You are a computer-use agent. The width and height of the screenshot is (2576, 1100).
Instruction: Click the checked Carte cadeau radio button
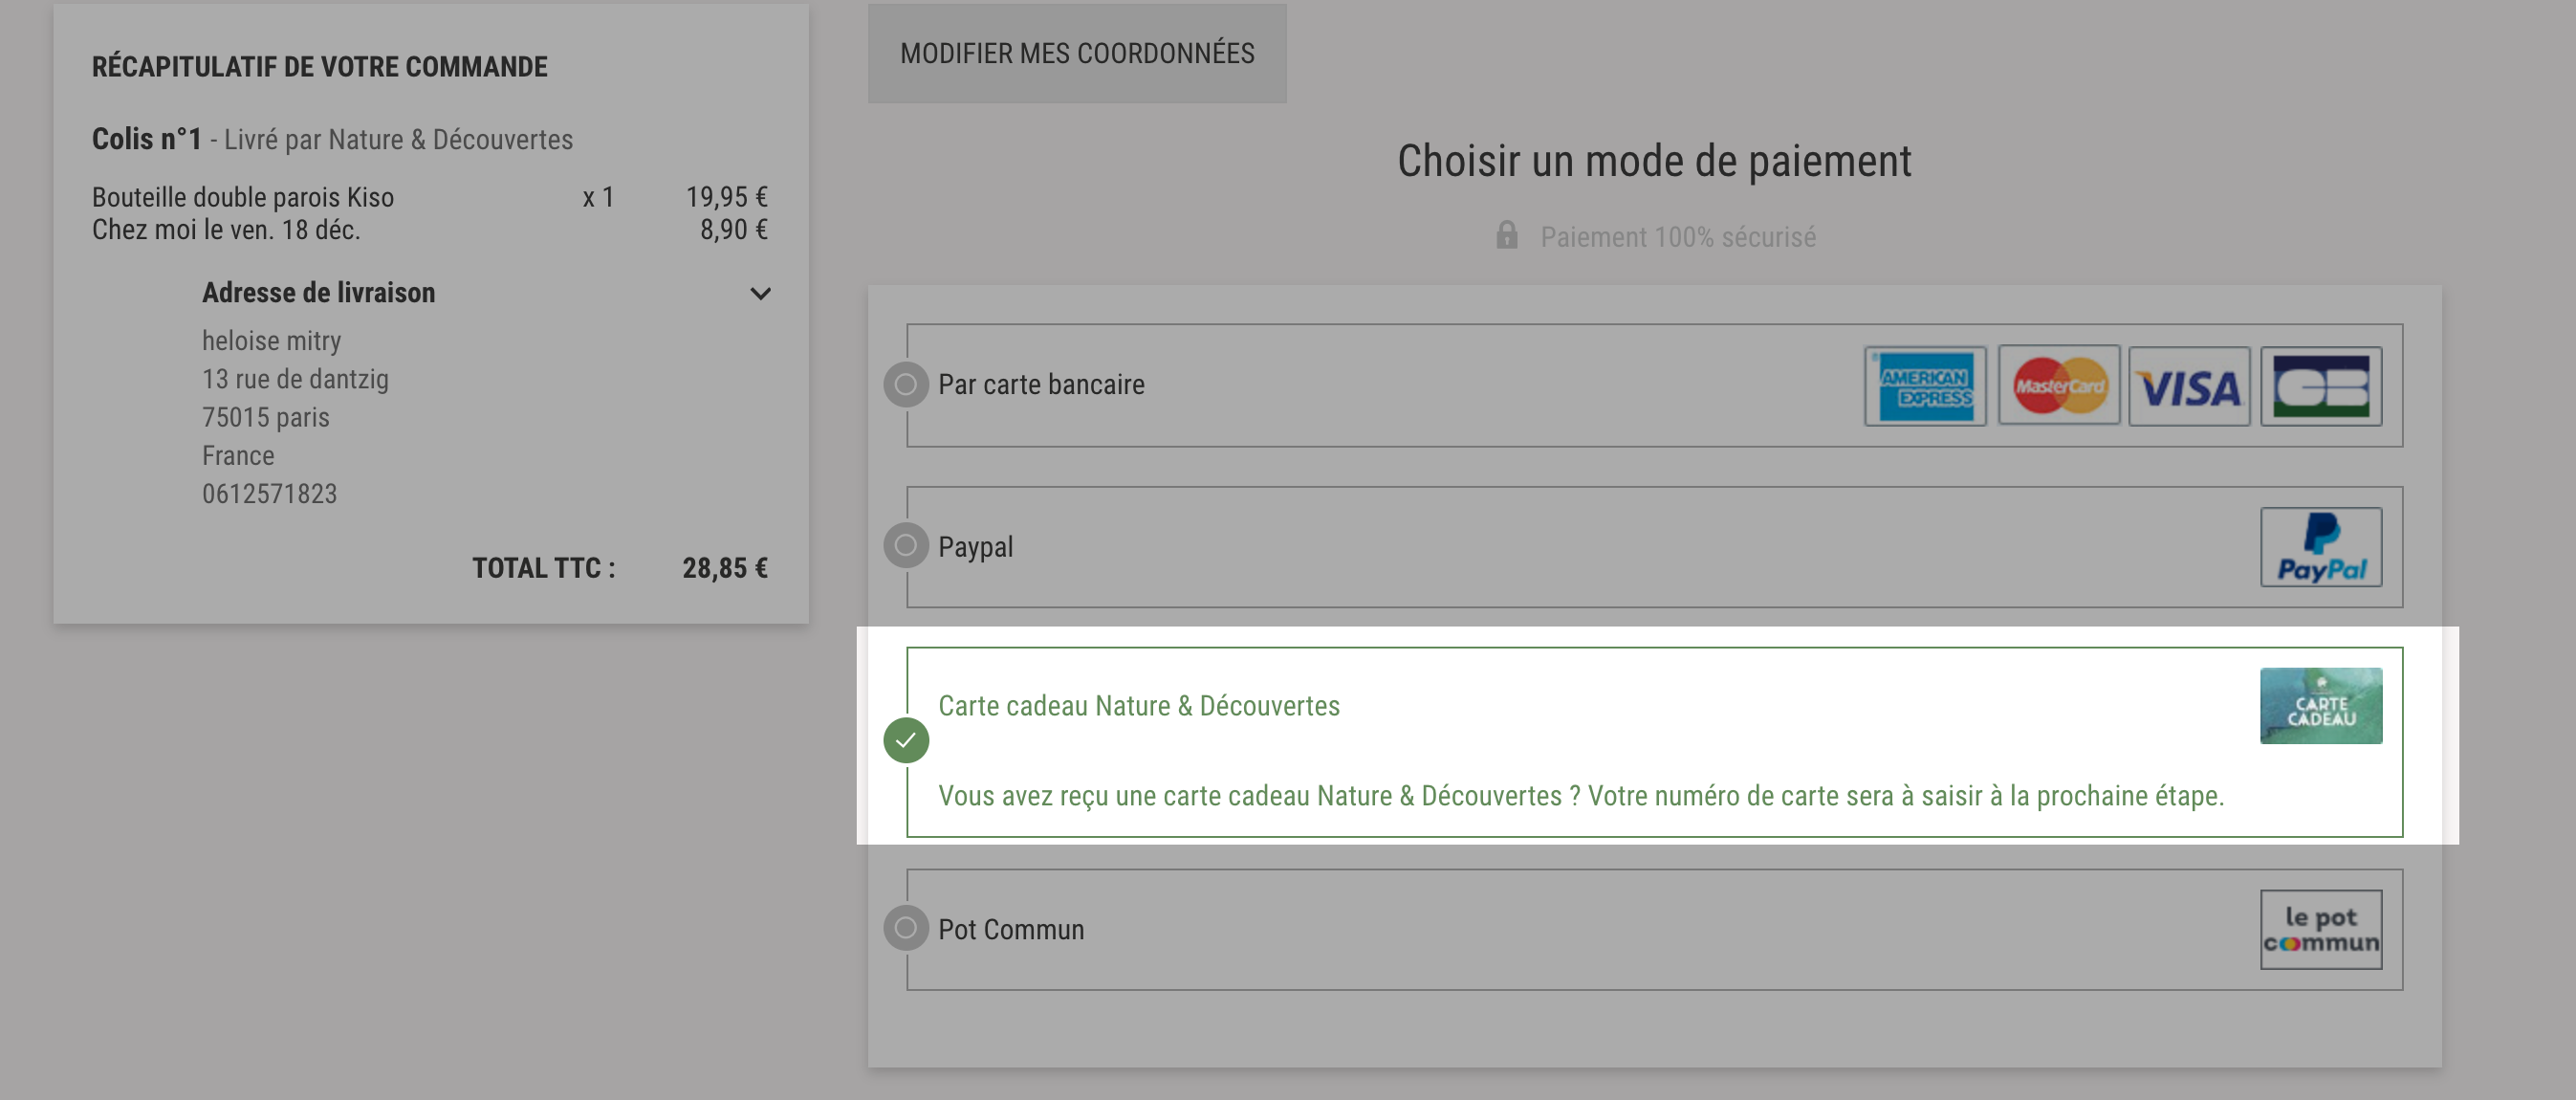tap(906, 741)
